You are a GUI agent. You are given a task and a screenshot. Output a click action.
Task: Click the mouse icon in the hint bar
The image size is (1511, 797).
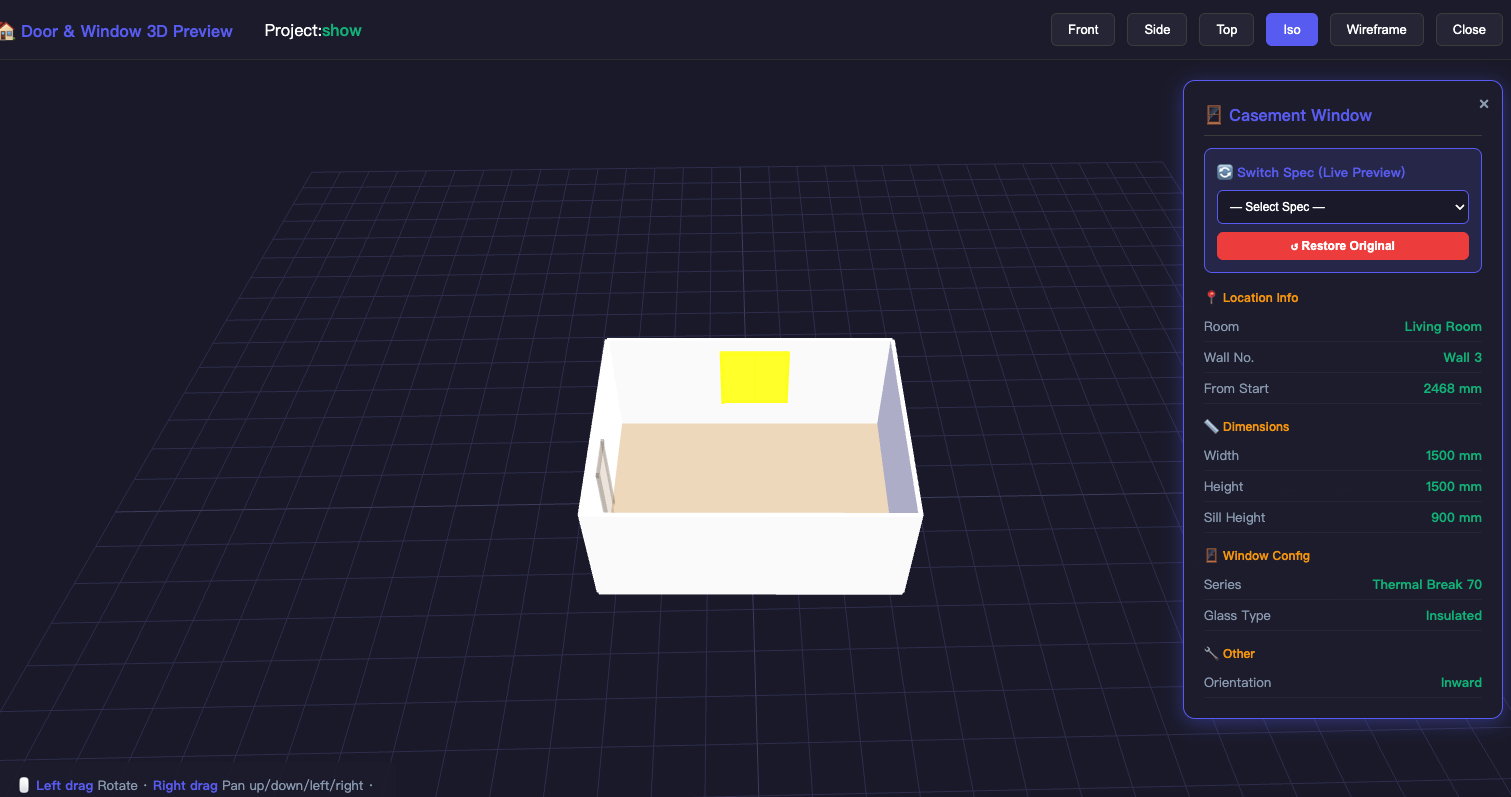[24, 785]
